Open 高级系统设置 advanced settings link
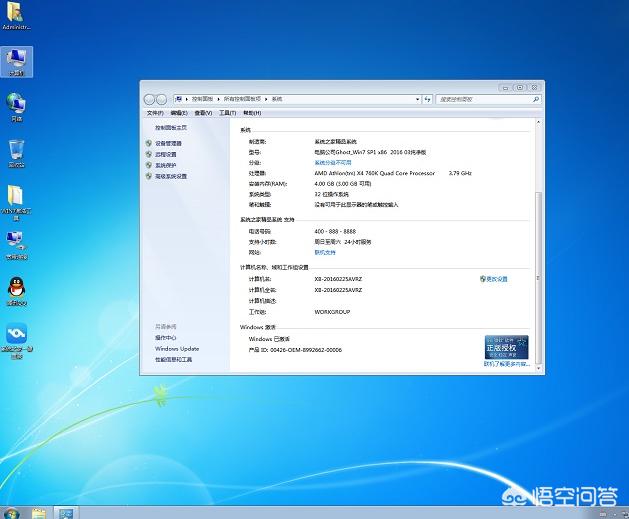Image resolution: width=629 pixels, height=519 pixels. coord(171,176)
